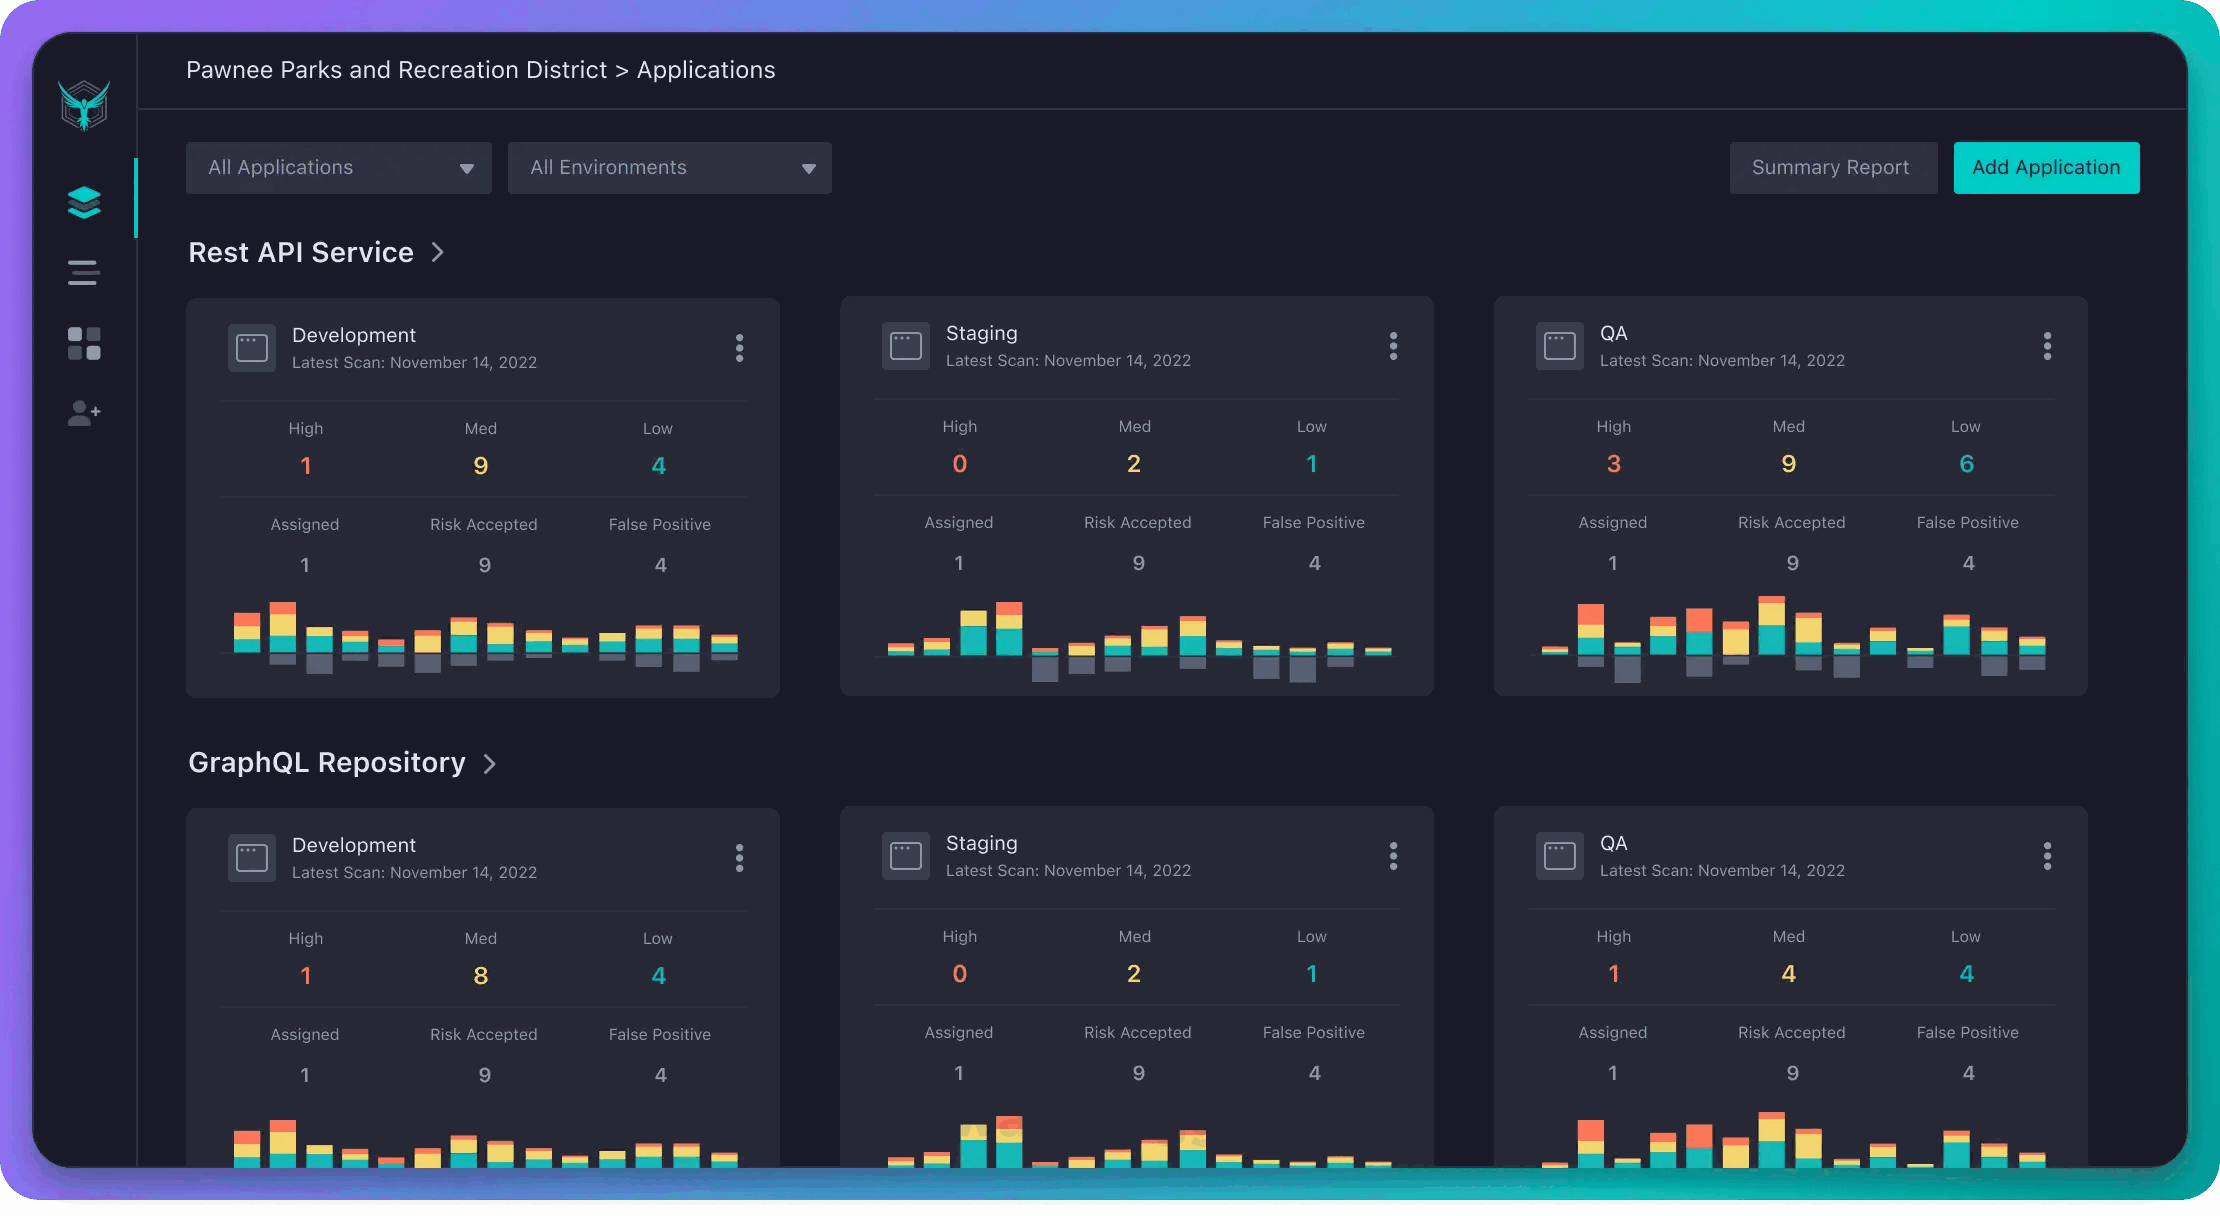The width and height of the screenshot is (2220, 1216).
Task: Expand the GraphQL Repository section chevron
Action: pos(489,763)
